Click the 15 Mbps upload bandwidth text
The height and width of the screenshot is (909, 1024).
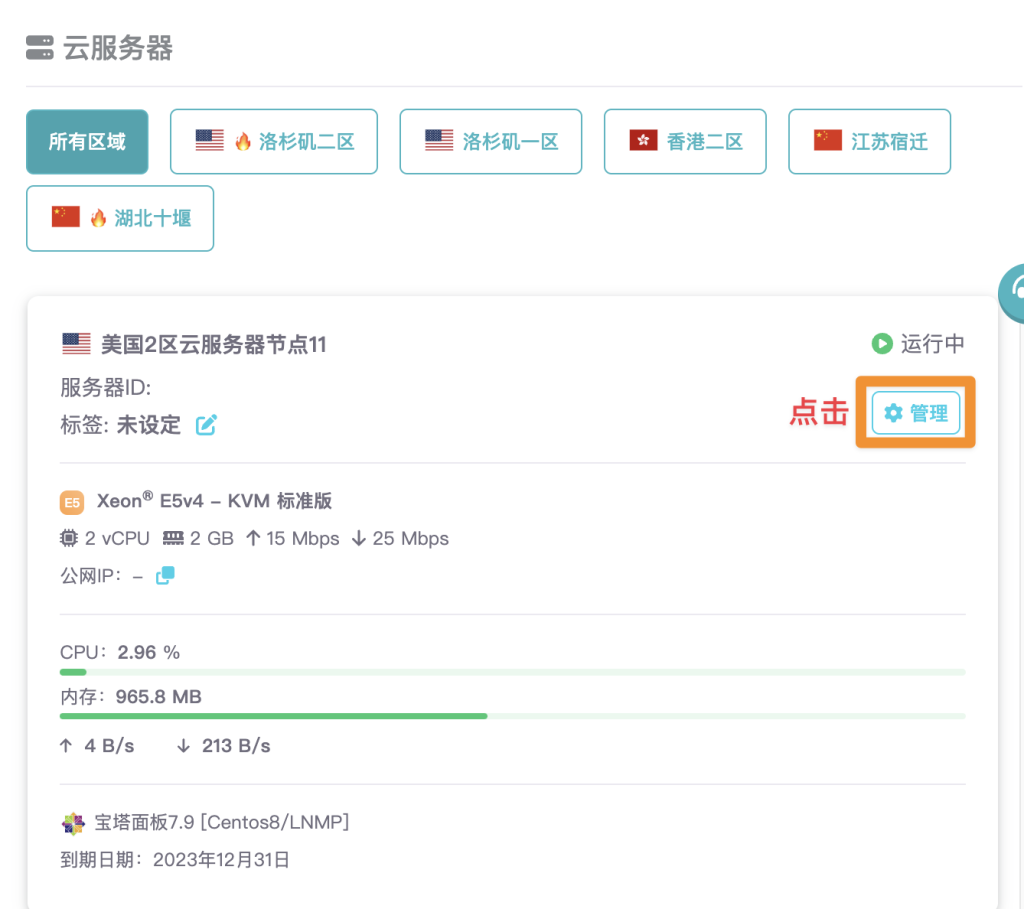303,538
